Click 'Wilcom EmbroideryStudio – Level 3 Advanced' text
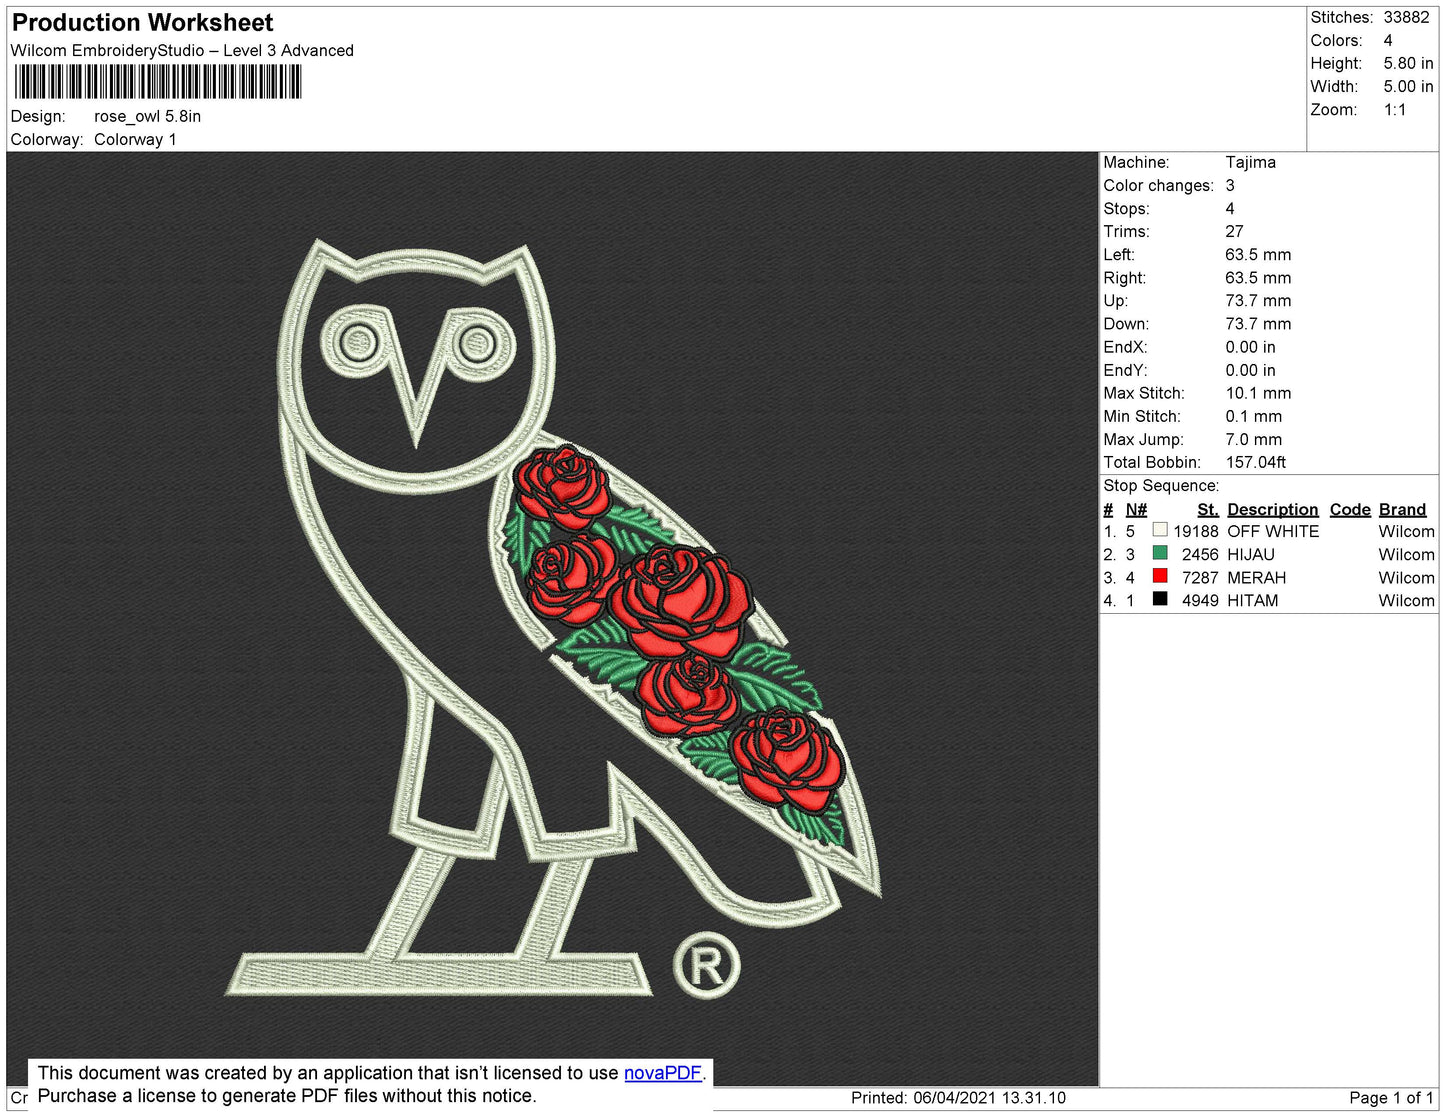The width and height of the screenshot is (1445, 1117). [x=182, y=51]
